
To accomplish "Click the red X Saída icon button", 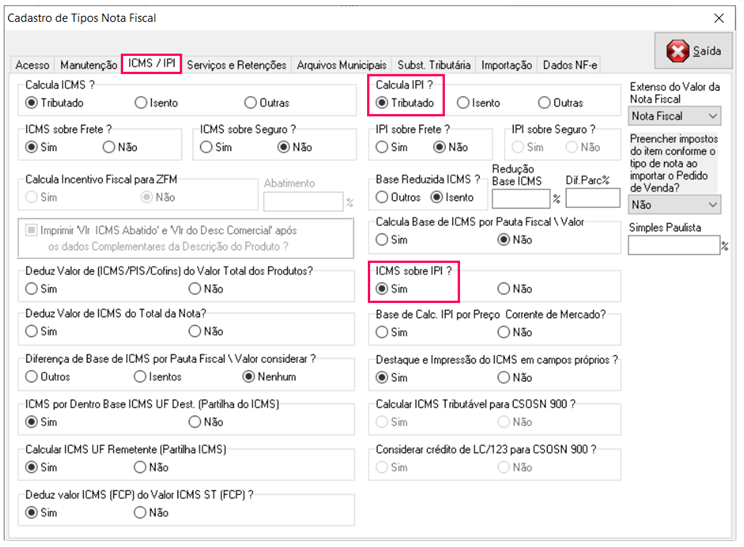I will click(694, 50).
